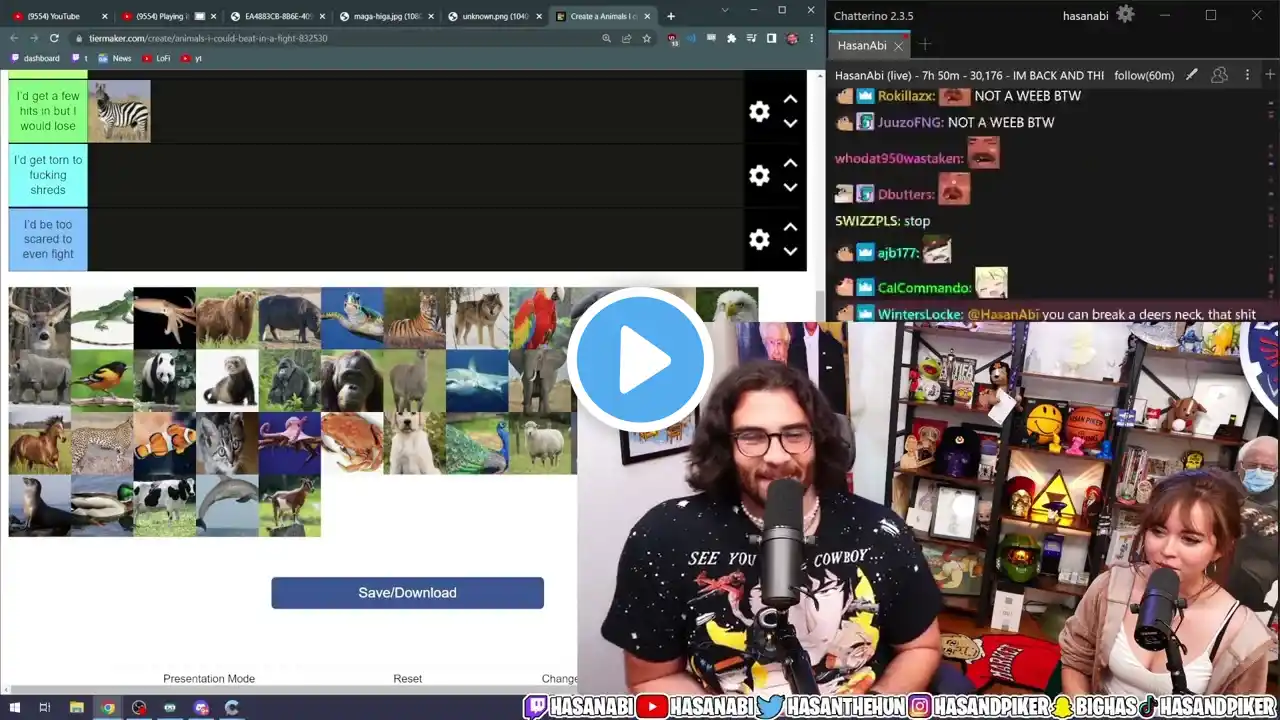Click the follow(60m) chat mode label

(1144, 75)
